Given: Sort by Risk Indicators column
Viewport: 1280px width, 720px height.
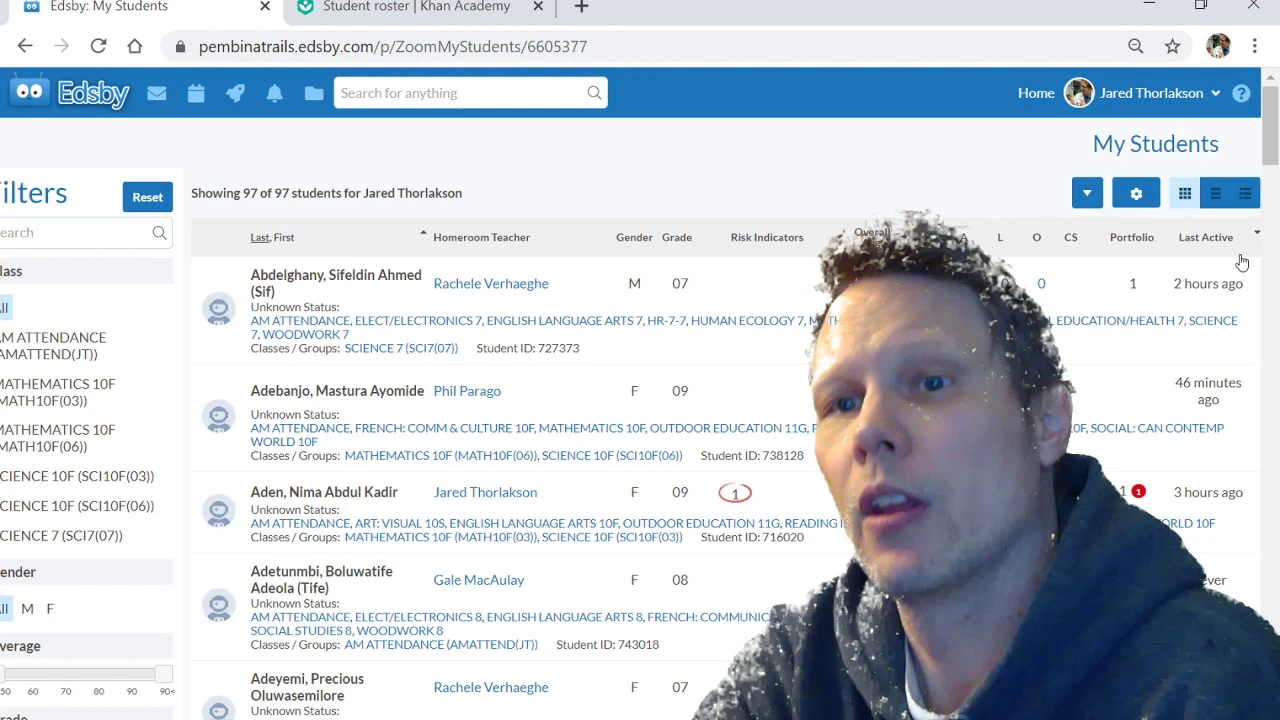Looking at the screenshot, I should (767, 237).
